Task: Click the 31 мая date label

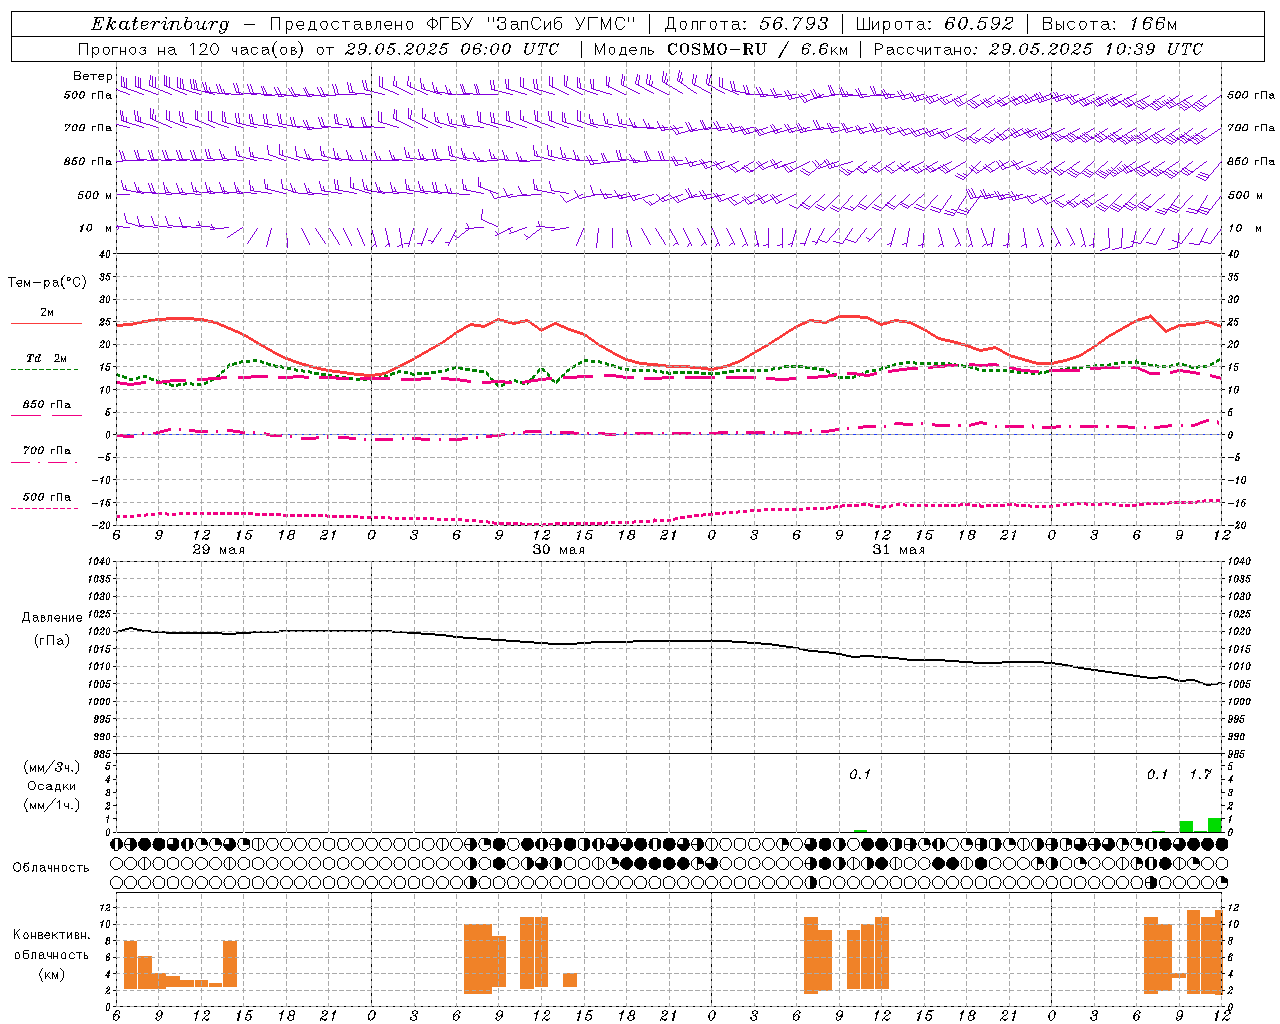Action: 898,550
